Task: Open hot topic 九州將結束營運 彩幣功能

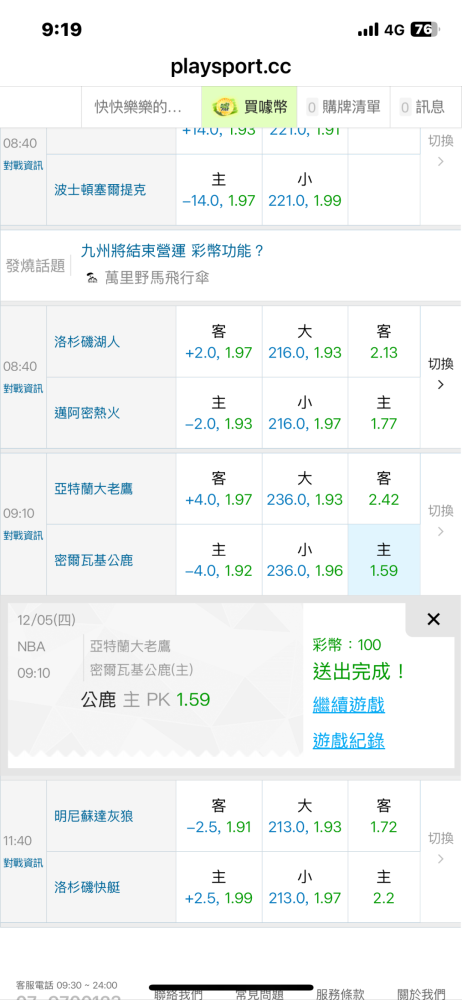Action: [x=172, y=251]
